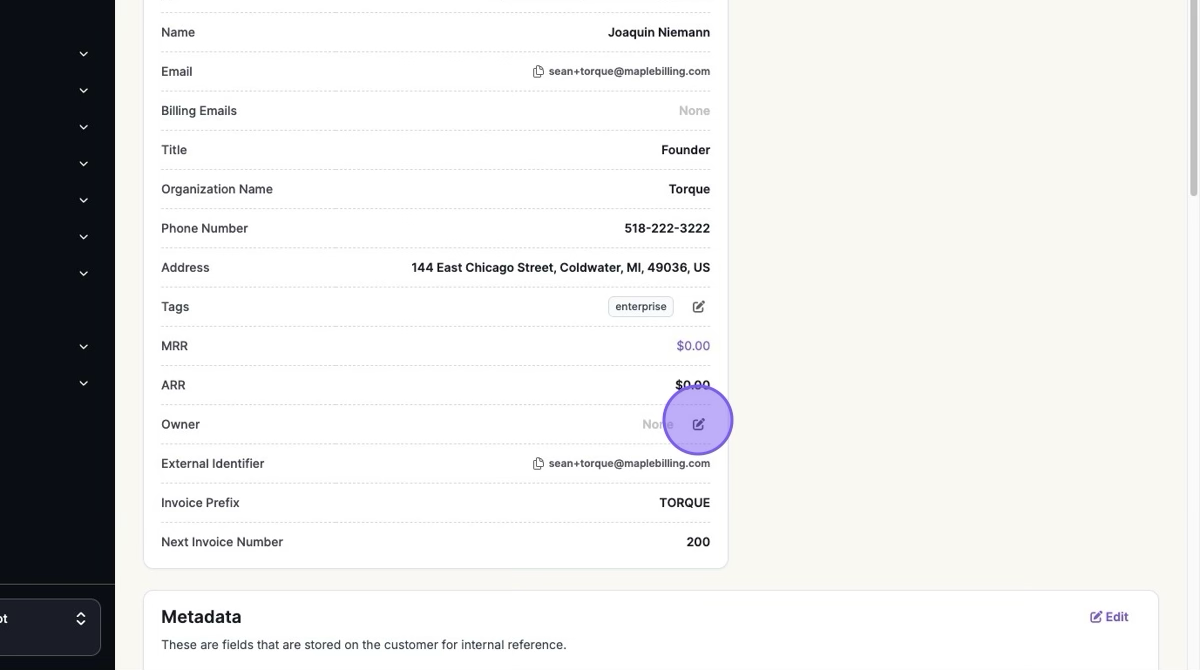
Task: Expand sidebar chevron level with MRR row
Action: click(x=84, y=347)
